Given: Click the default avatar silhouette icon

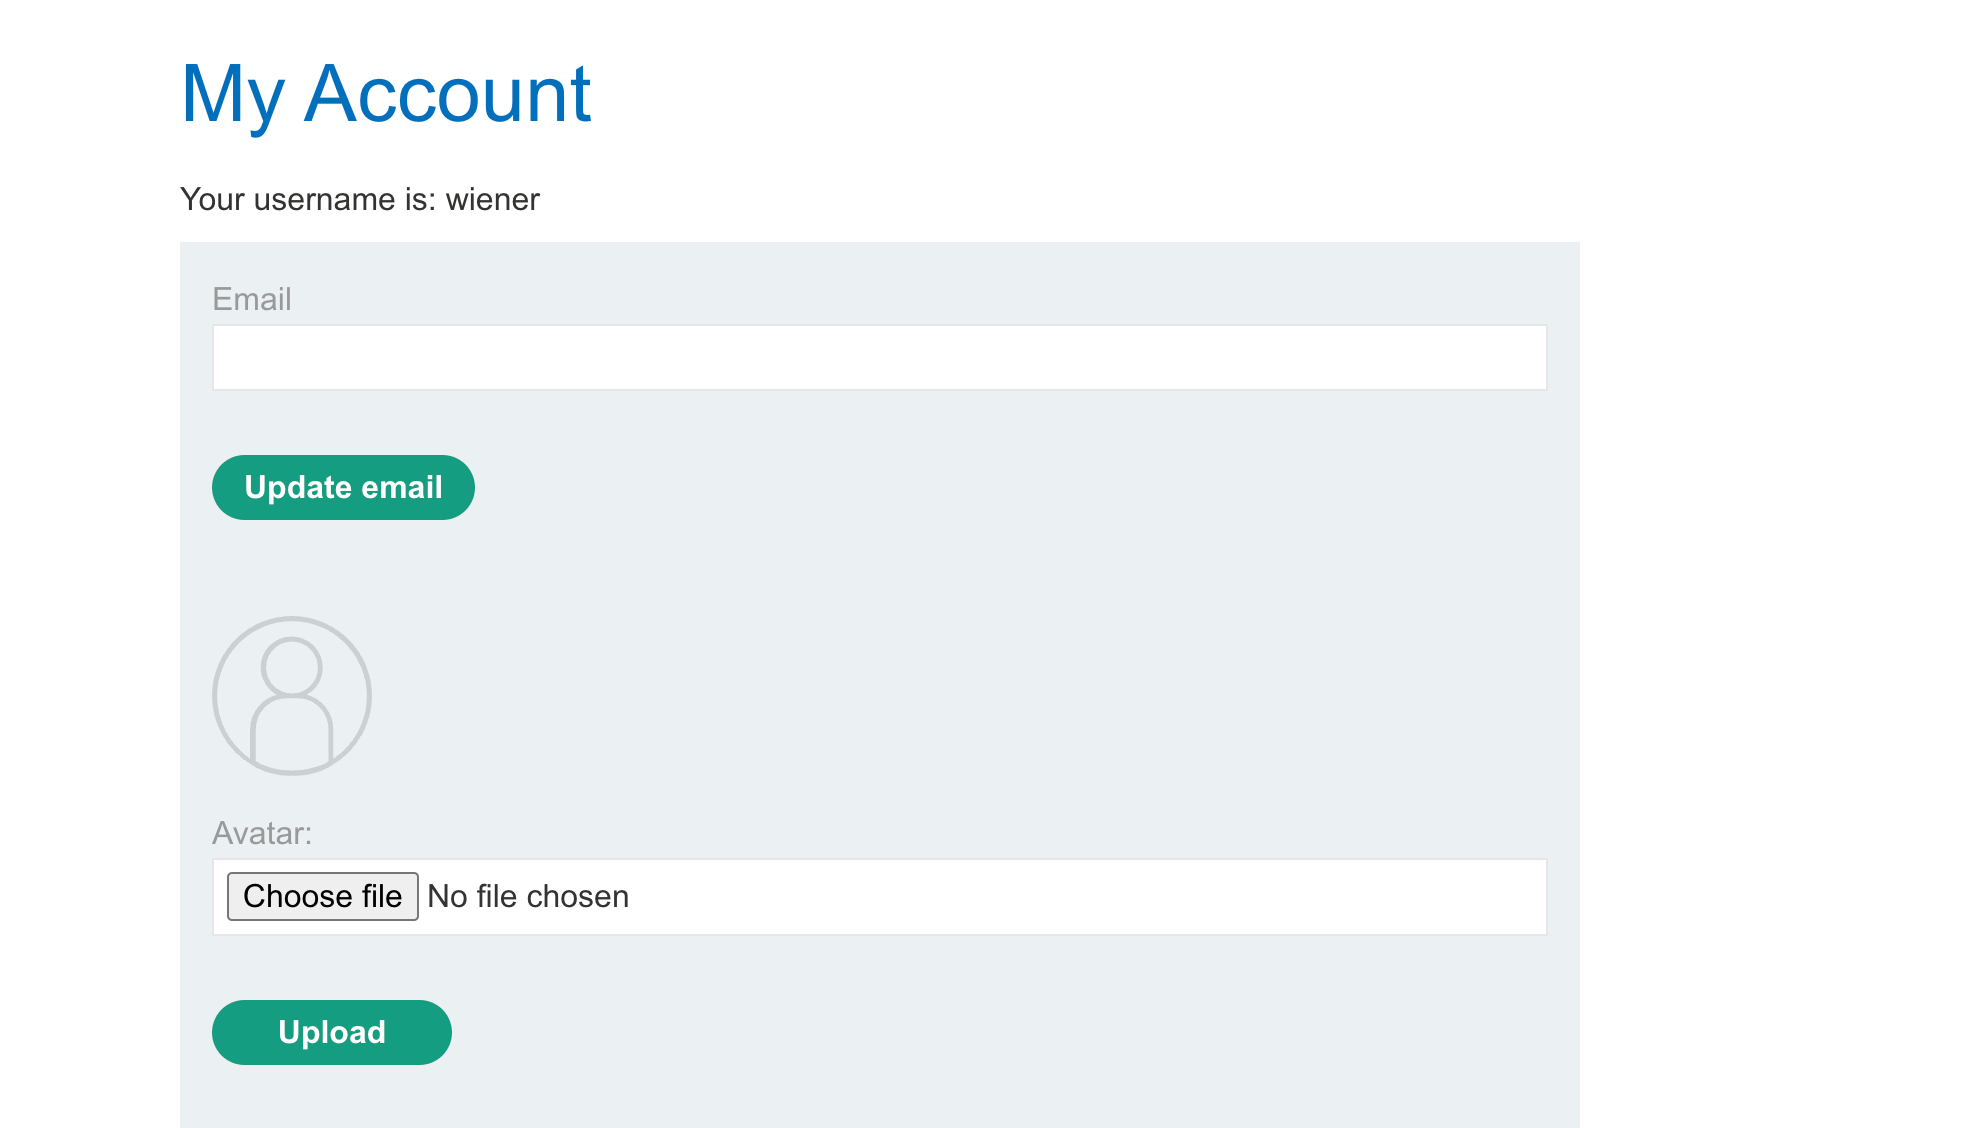Looking at the screenshot, I should pyautogui.click(x=292, y=696).
